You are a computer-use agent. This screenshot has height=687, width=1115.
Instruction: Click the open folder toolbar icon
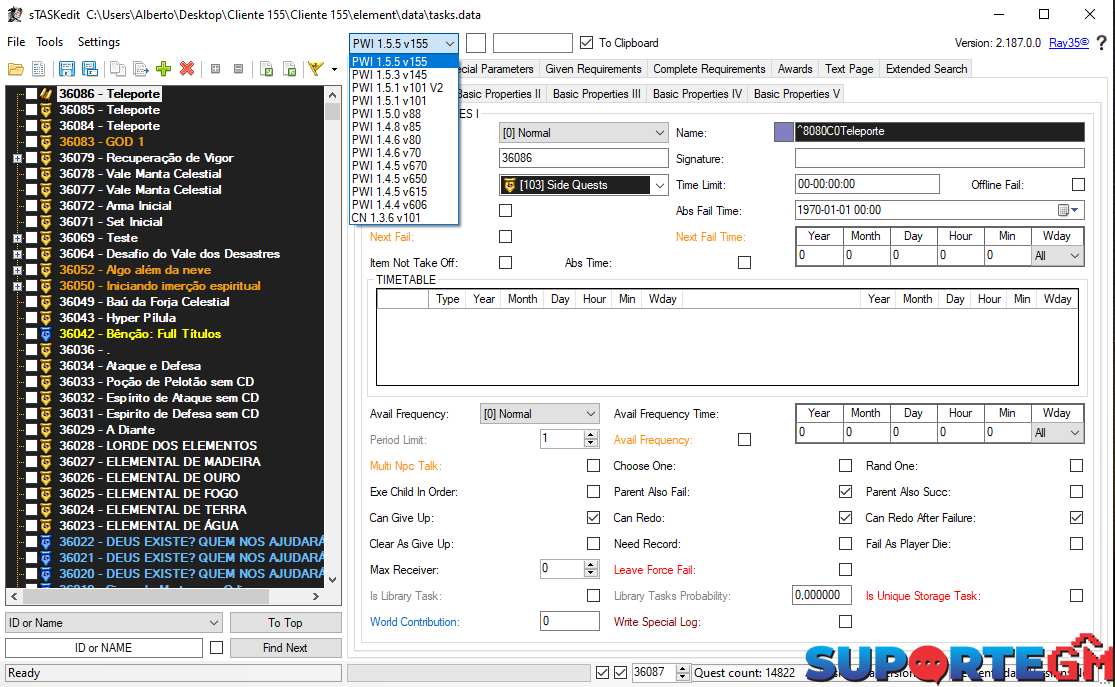coord(16,69)
